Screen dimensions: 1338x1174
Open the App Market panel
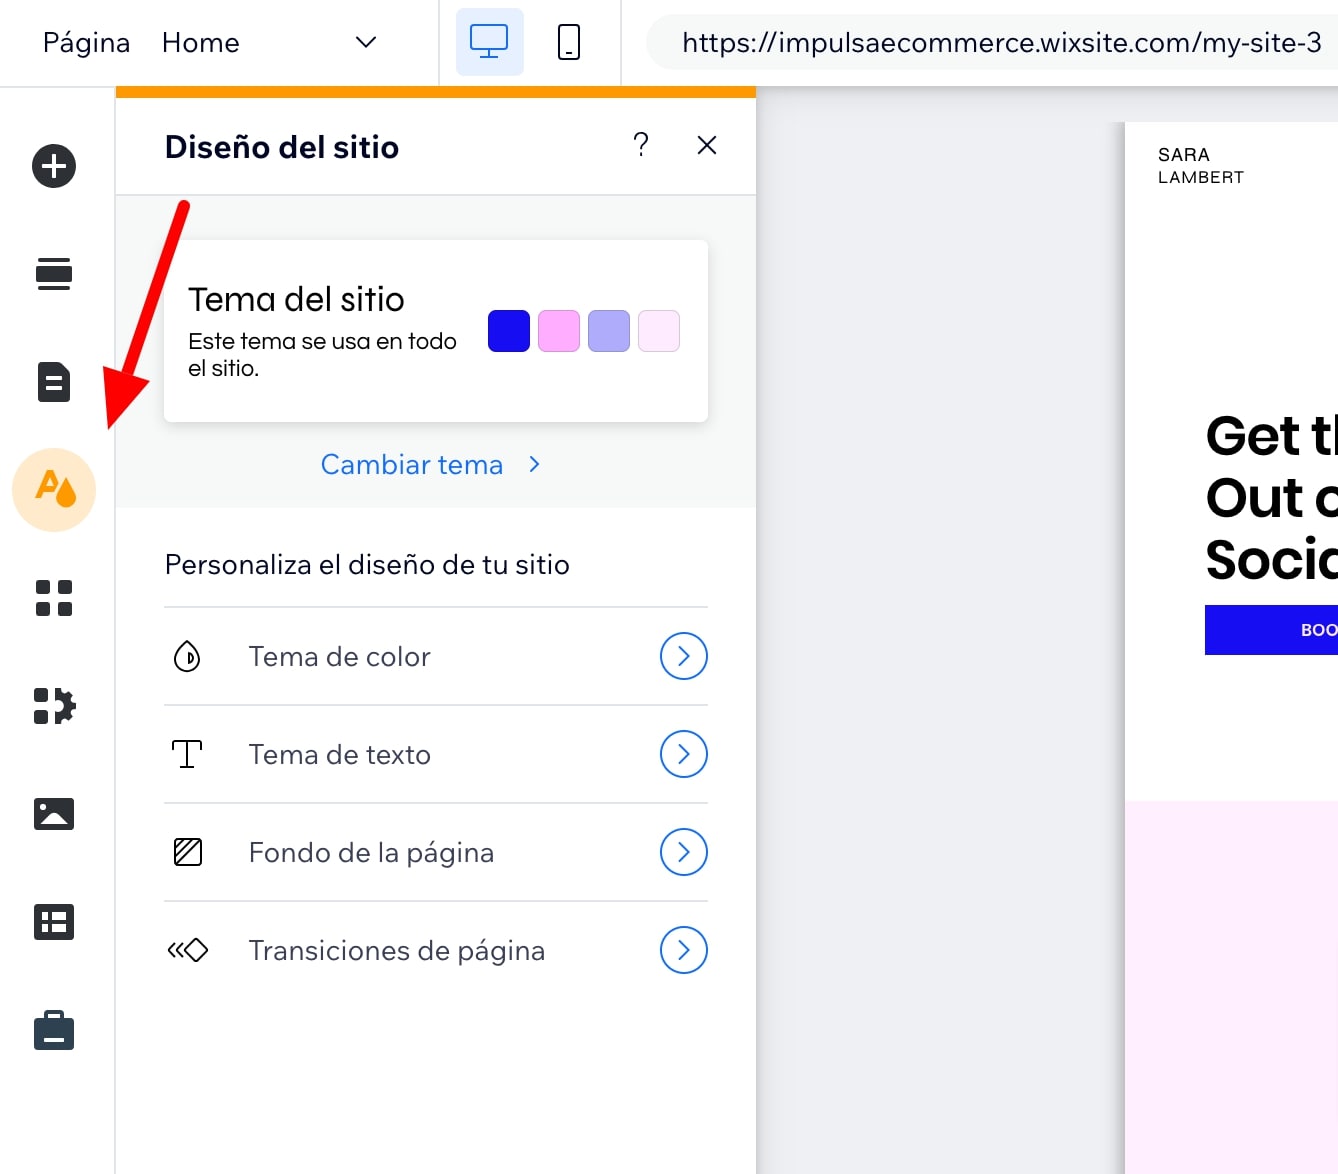click(53, 598)
